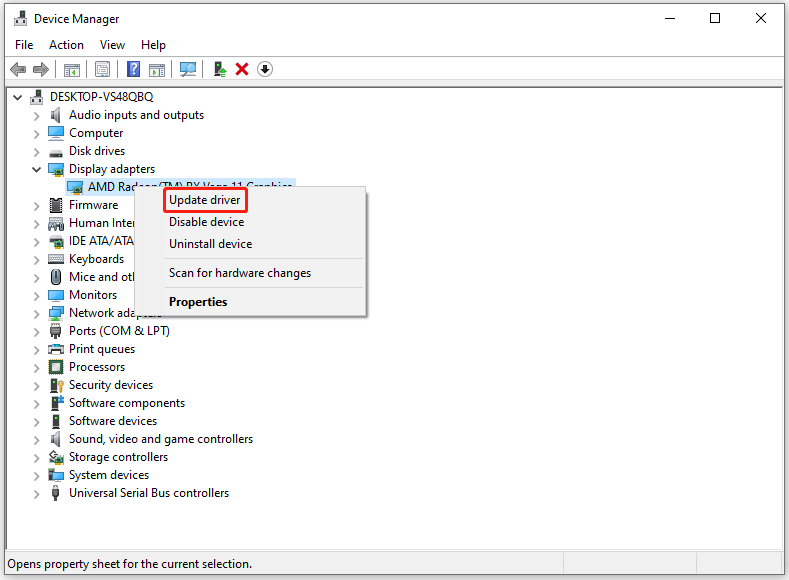Collapse the Display adapters category
The image size is (789, 580).
[x=37, y=169]
